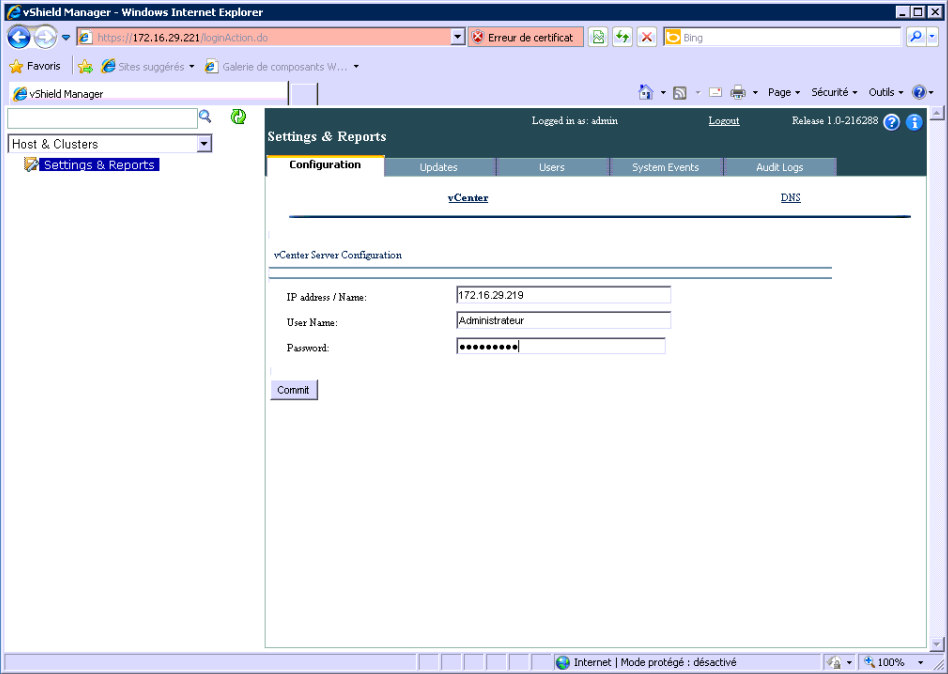Click the search magnifier icon in left panel
Viewport: 948px width, 674px height.
tap(206, 117)
